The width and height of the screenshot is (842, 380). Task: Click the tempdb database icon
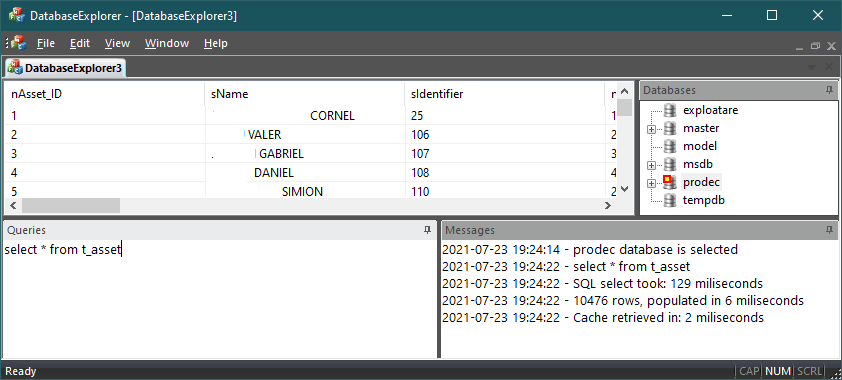[x=669, y=200]
